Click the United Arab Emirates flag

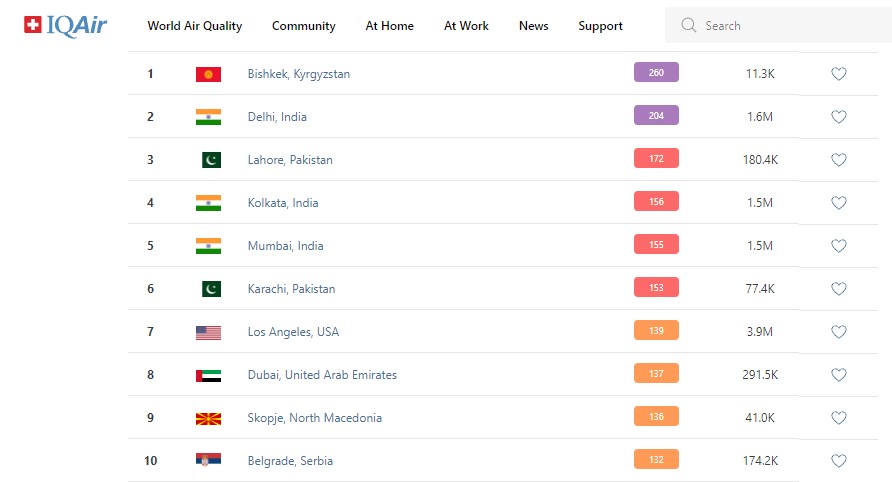(x=208, y=375)
